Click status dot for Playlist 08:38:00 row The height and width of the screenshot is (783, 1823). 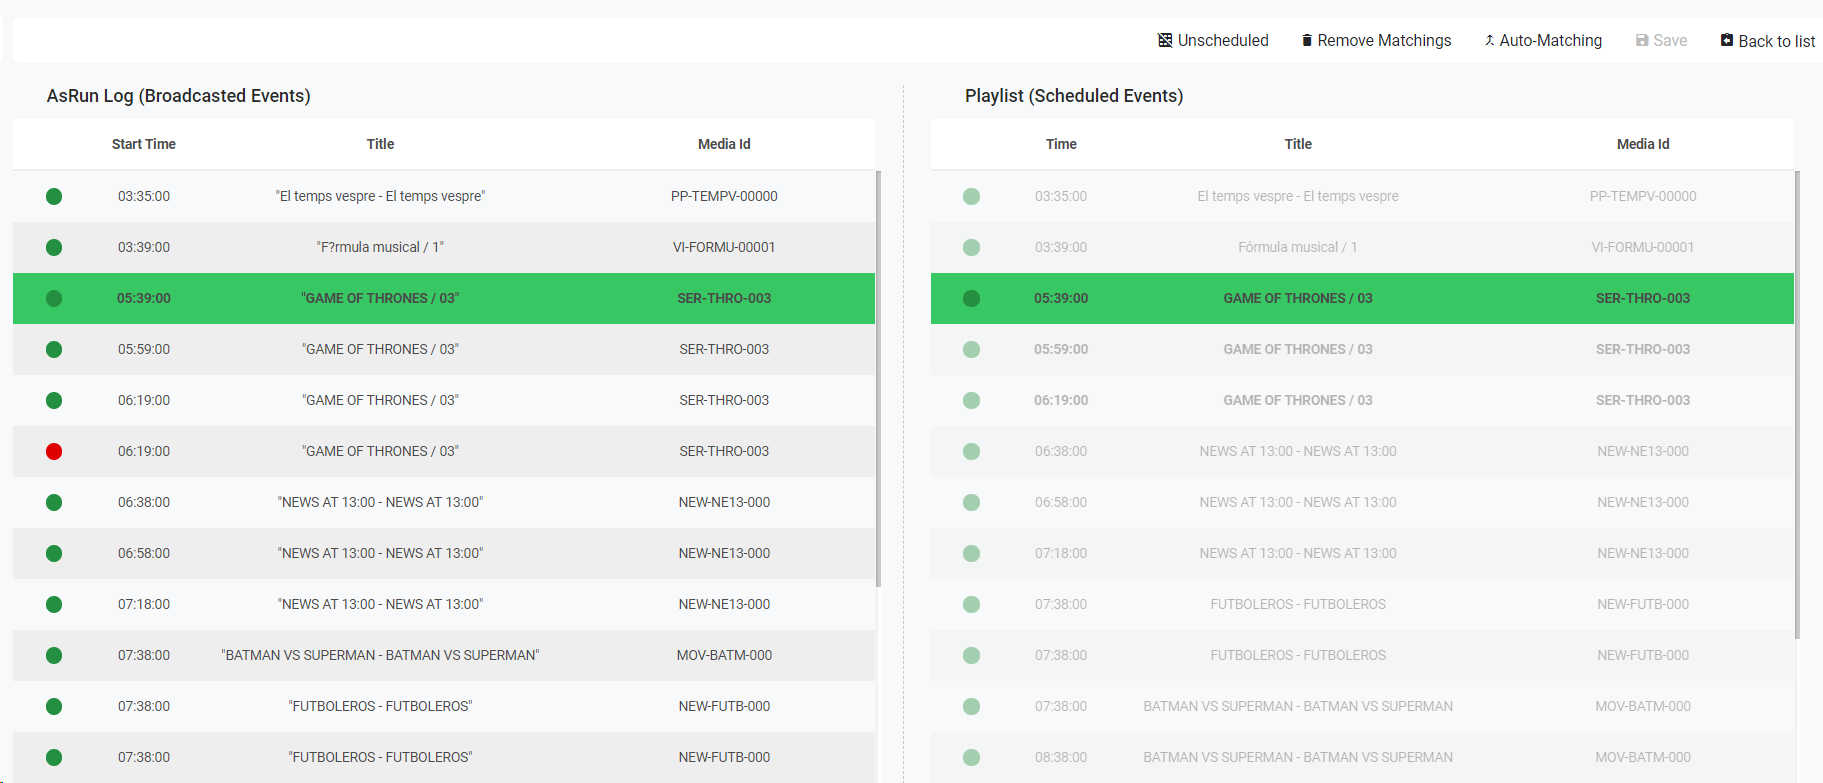click(971, 757)
